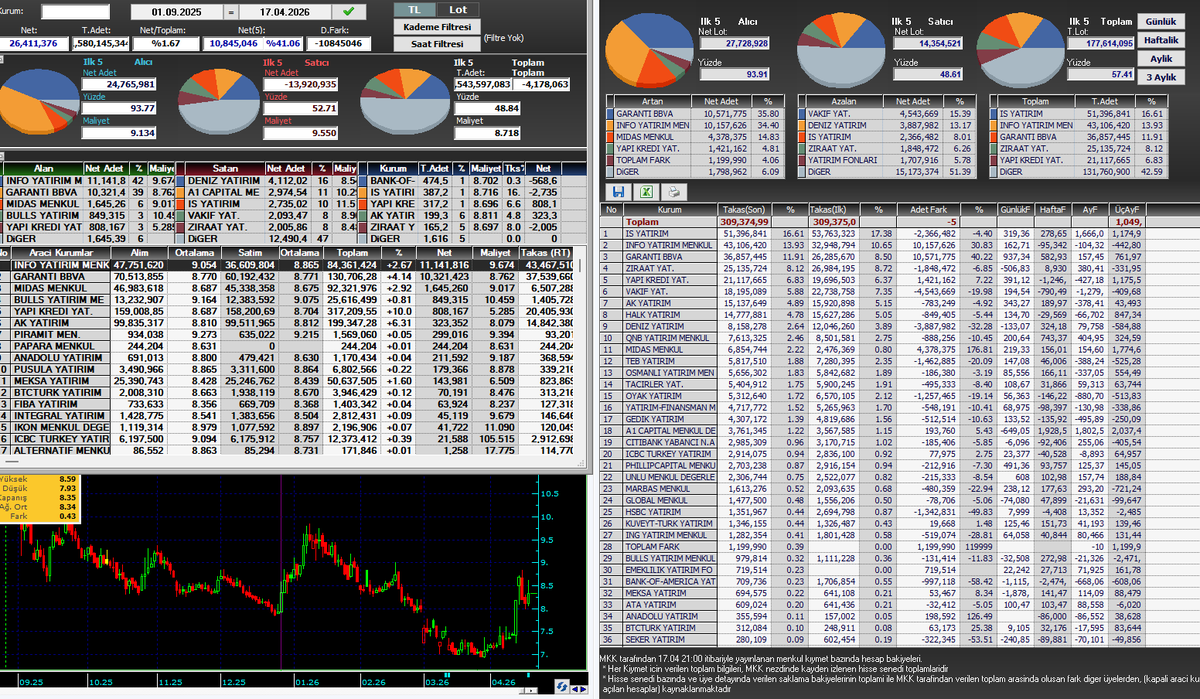
Task: Select the Günlük period button
Action: click(x=1160, y=21)
